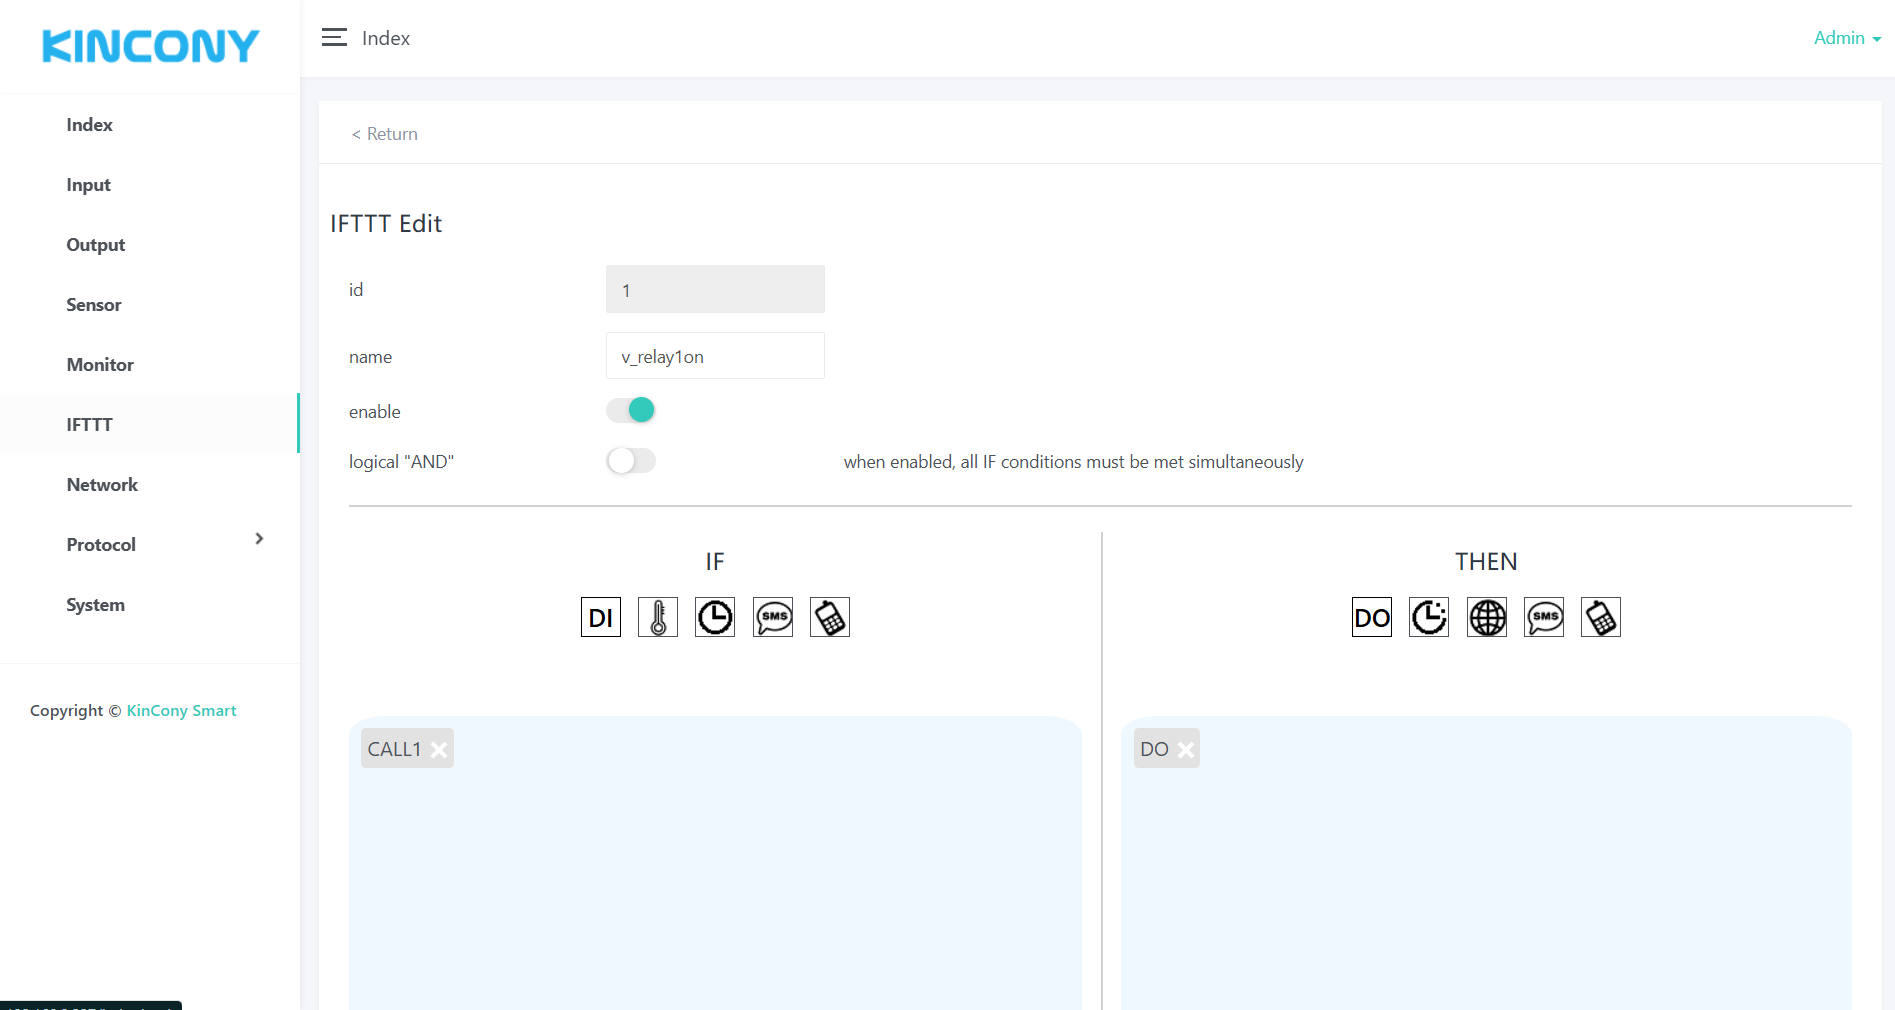Image resolution: width=1895 pixels, height=1010 pixels.
Task: Add web request globe action in THEN
Action: pos(1487,617)
